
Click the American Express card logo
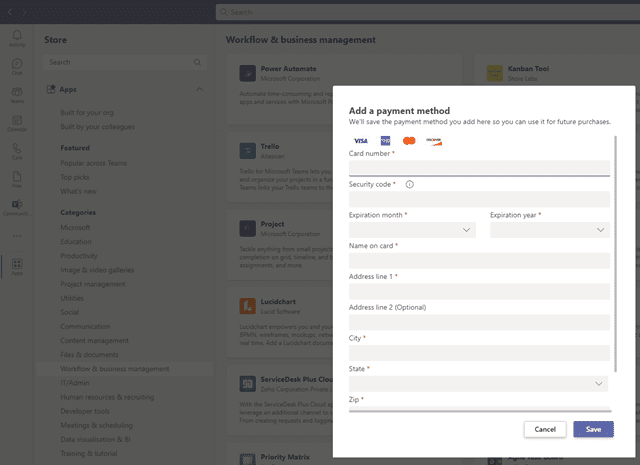(x=385, y=141)
